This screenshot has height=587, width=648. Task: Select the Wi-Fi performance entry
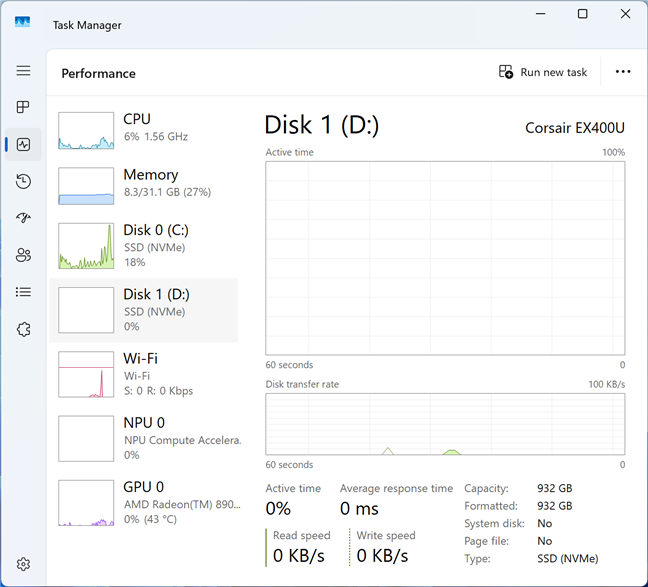pyautogui.click(x=144, y=375)
